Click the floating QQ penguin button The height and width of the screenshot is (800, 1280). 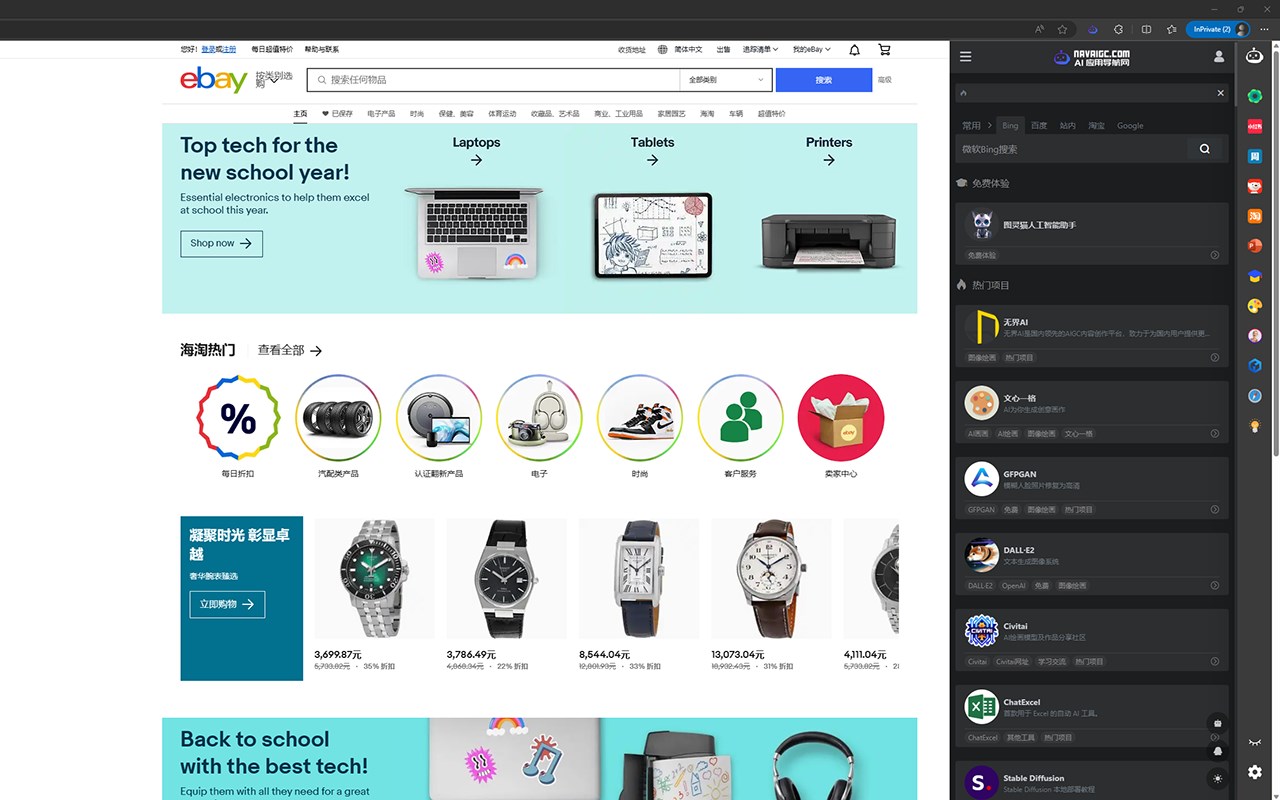click(x=1217, y=750)
